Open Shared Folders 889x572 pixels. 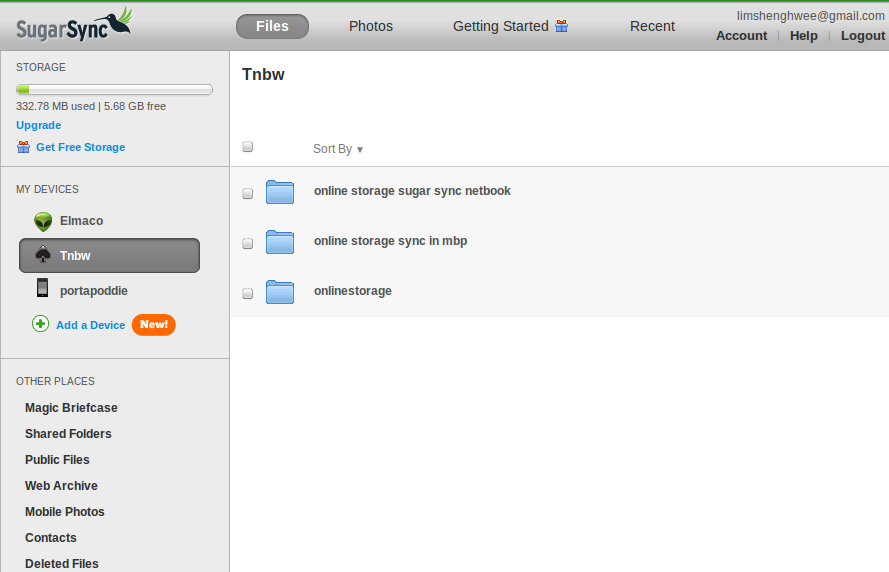pyautogui.click(x=68, y=434)
